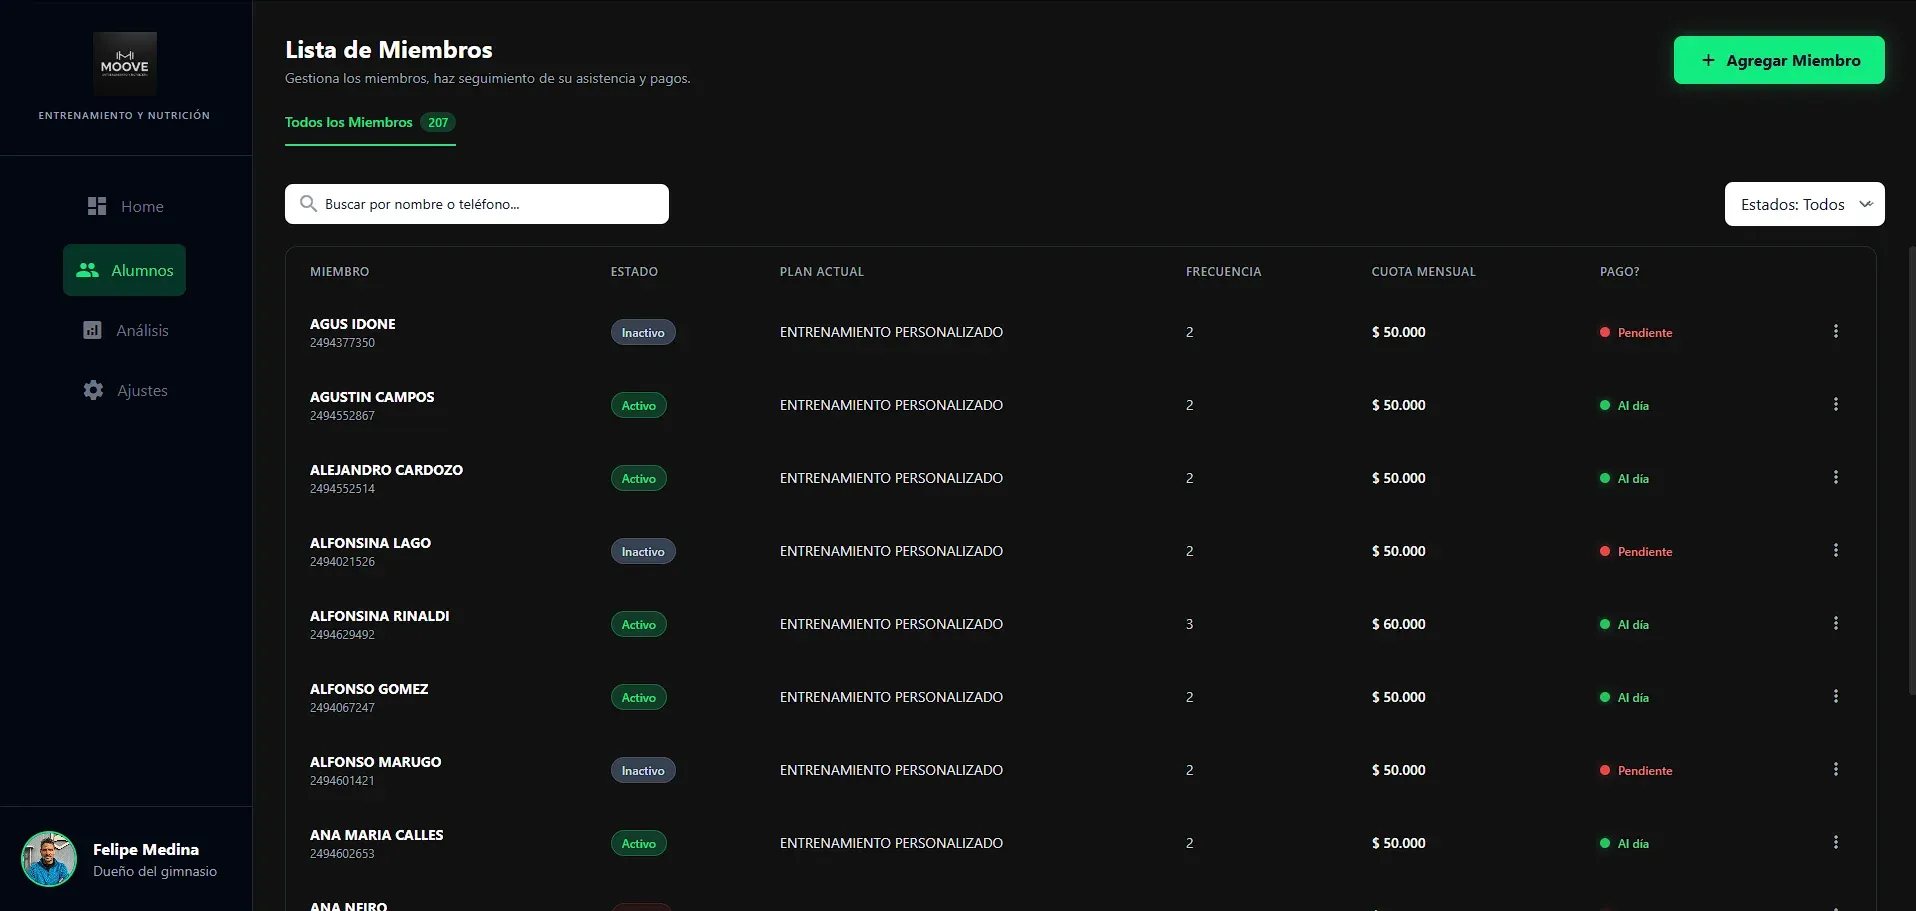This screenshot has height=911, width=1916.
Task: Open options menu for AGUS IDONE
Action: coord(1836,331)
